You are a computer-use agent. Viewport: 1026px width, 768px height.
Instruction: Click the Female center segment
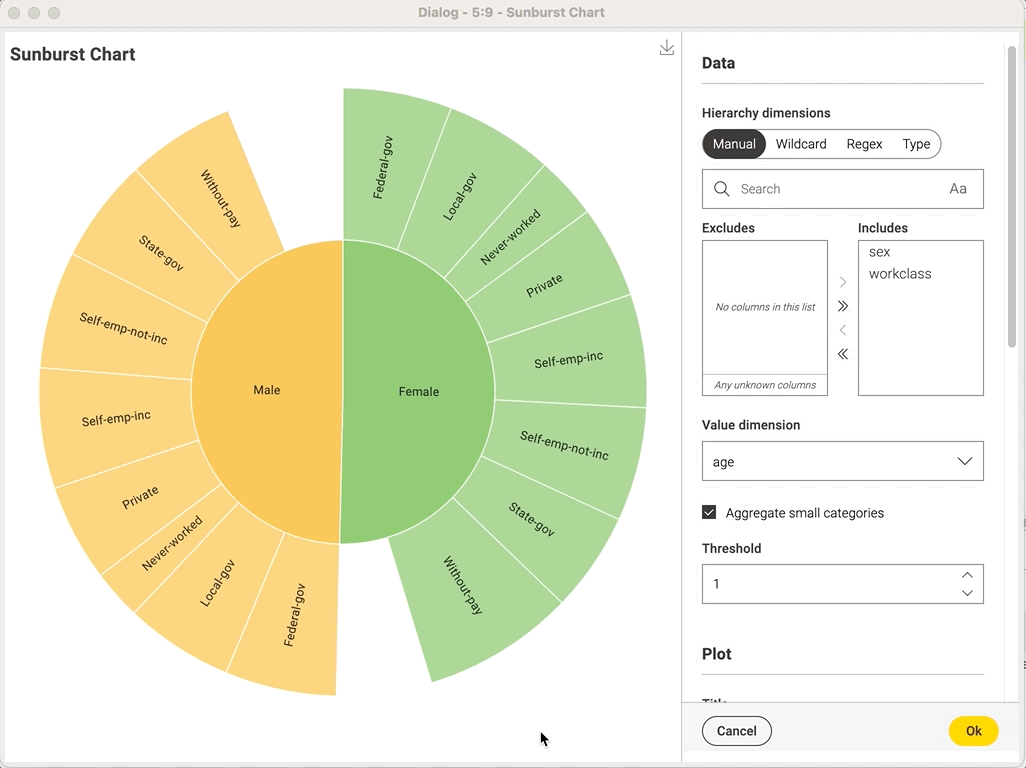(419, 391)
